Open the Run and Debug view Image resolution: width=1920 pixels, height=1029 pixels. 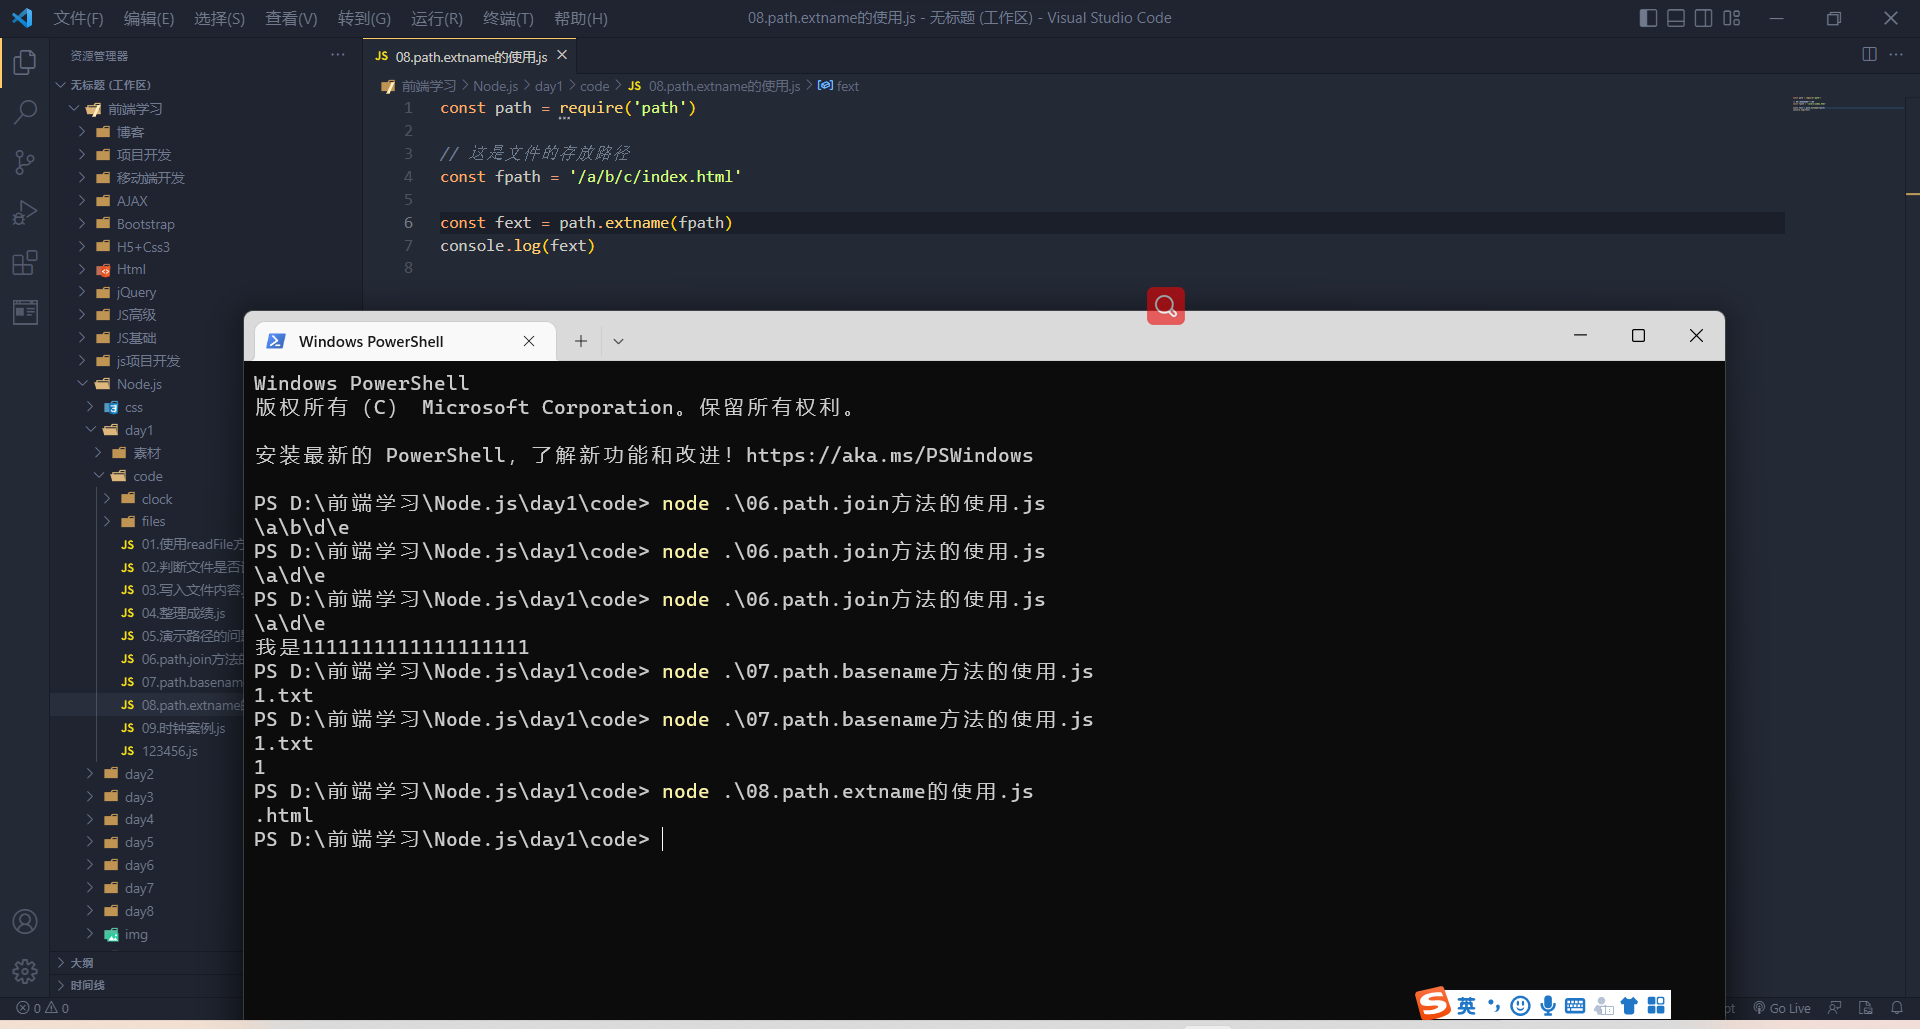click(24, 212)
